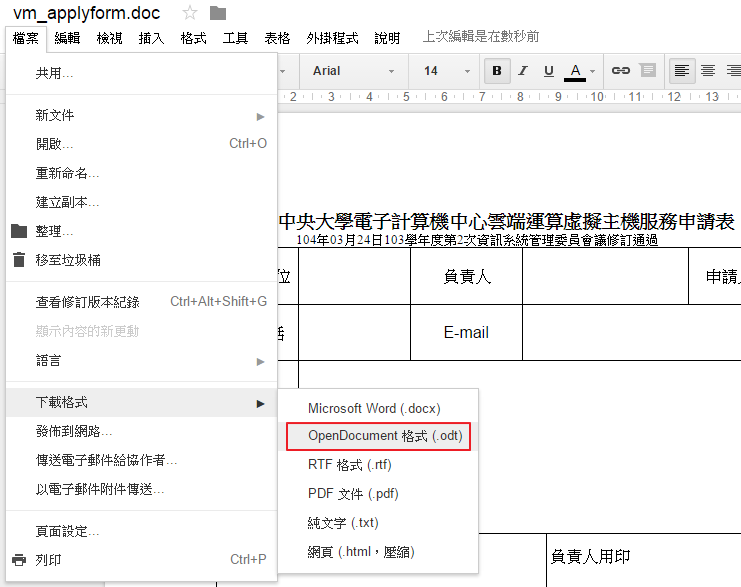This screenshot has height=587, width=741.
Task: Toggle underline text formatting
Action: coord(549,71)
